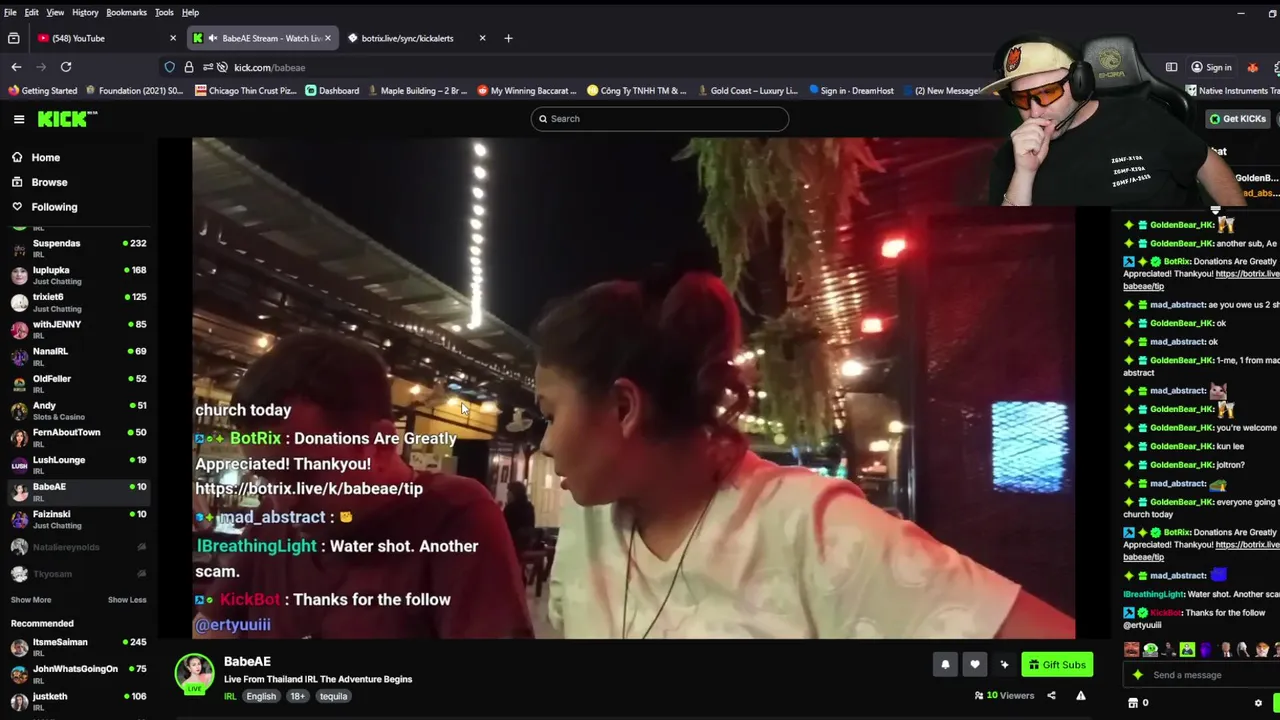1280x720 pixels.
Task: Click the green Gift Subs button
Action: click(1057, 665)
